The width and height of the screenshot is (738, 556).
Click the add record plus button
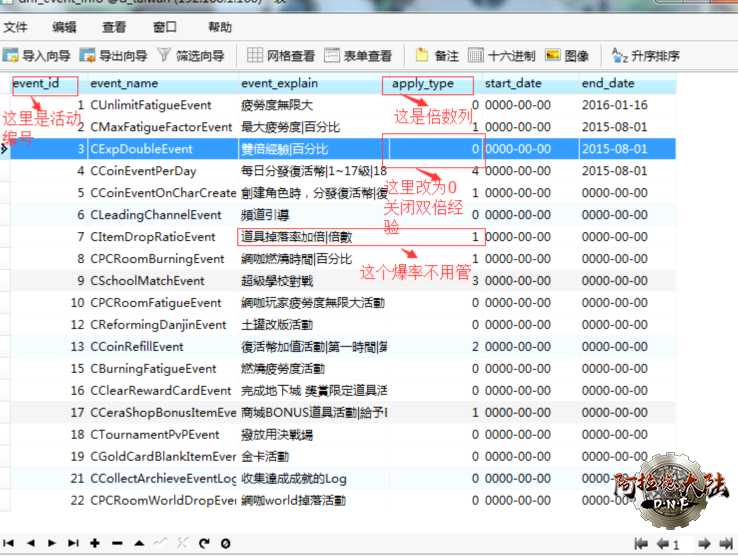(x=95, y=543)
